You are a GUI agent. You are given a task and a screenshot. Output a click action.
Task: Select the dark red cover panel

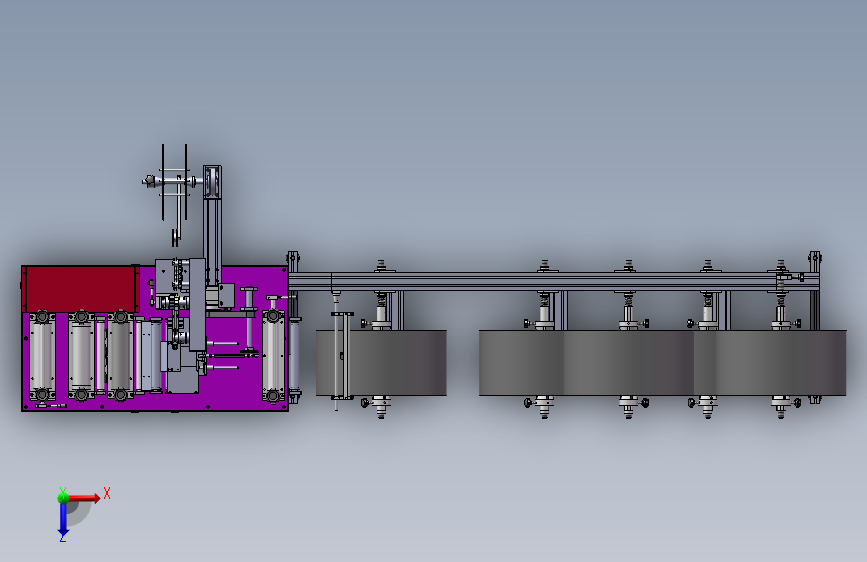[80, 288]
